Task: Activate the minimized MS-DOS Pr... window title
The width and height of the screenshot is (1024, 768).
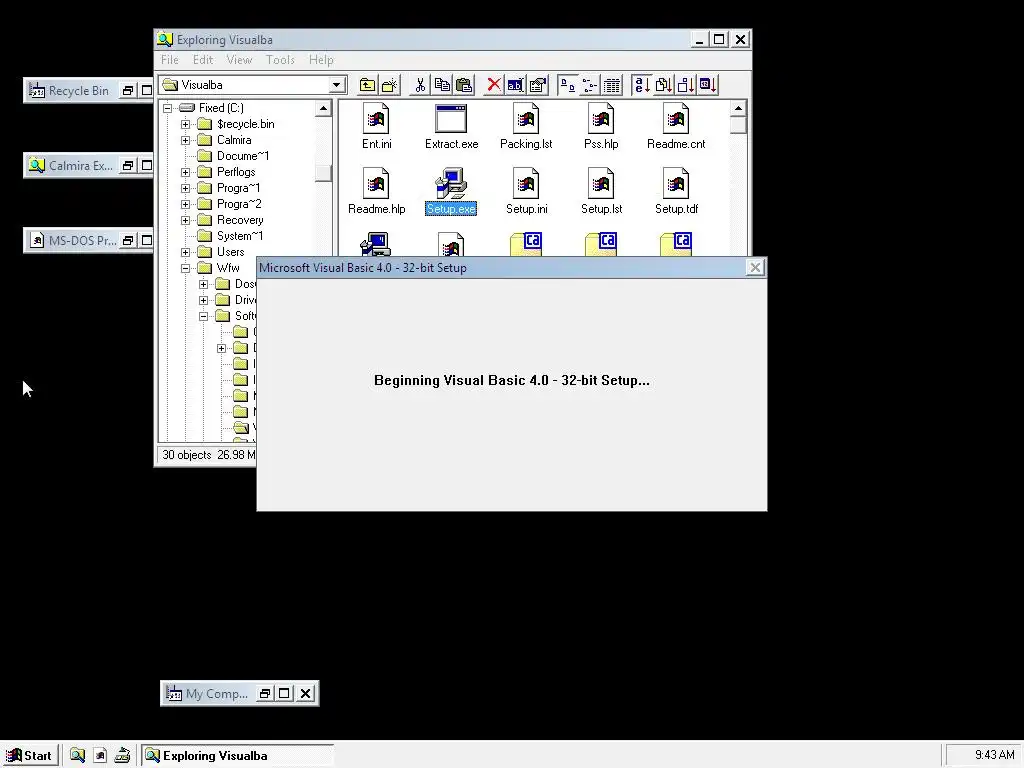Action: (82, 241)
